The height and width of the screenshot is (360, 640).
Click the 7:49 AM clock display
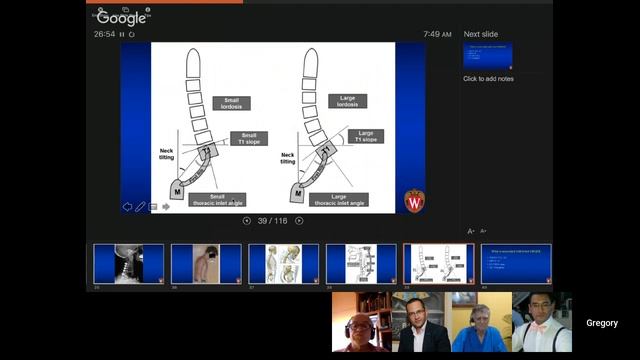tap(437, 34)
